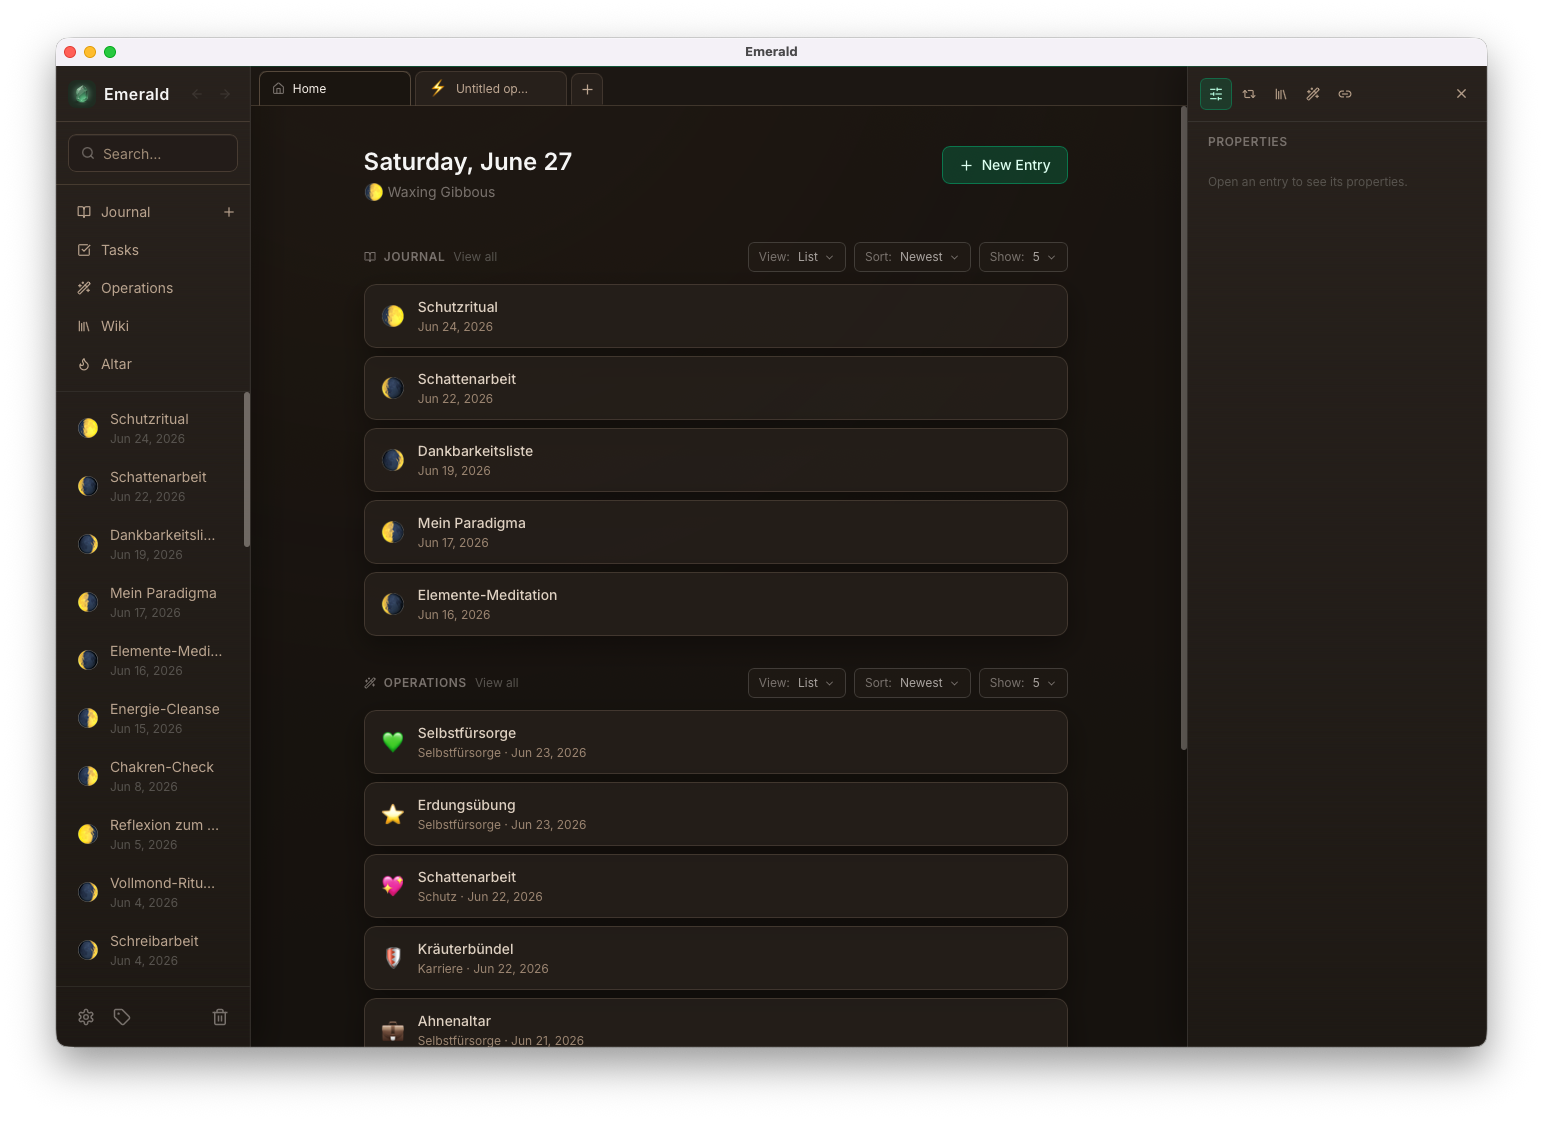This screenshot has width=1543, height=1121.
Task: Switch to the Untitled op... tab
Action: tap(491, 89)
